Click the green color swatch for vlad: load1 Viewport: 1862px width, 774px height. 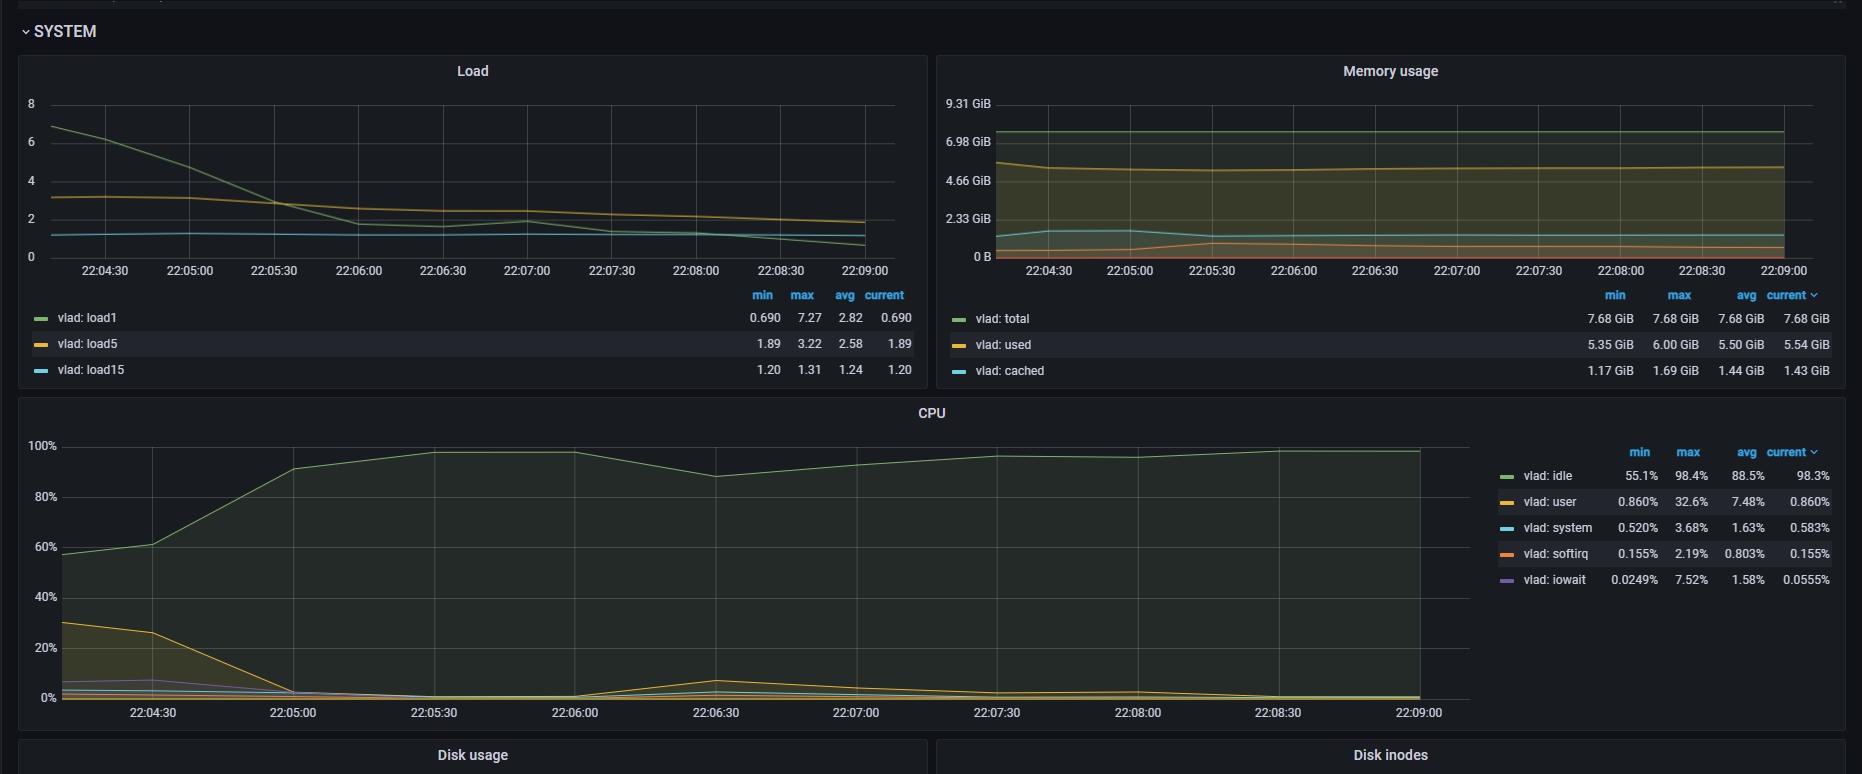41,319
